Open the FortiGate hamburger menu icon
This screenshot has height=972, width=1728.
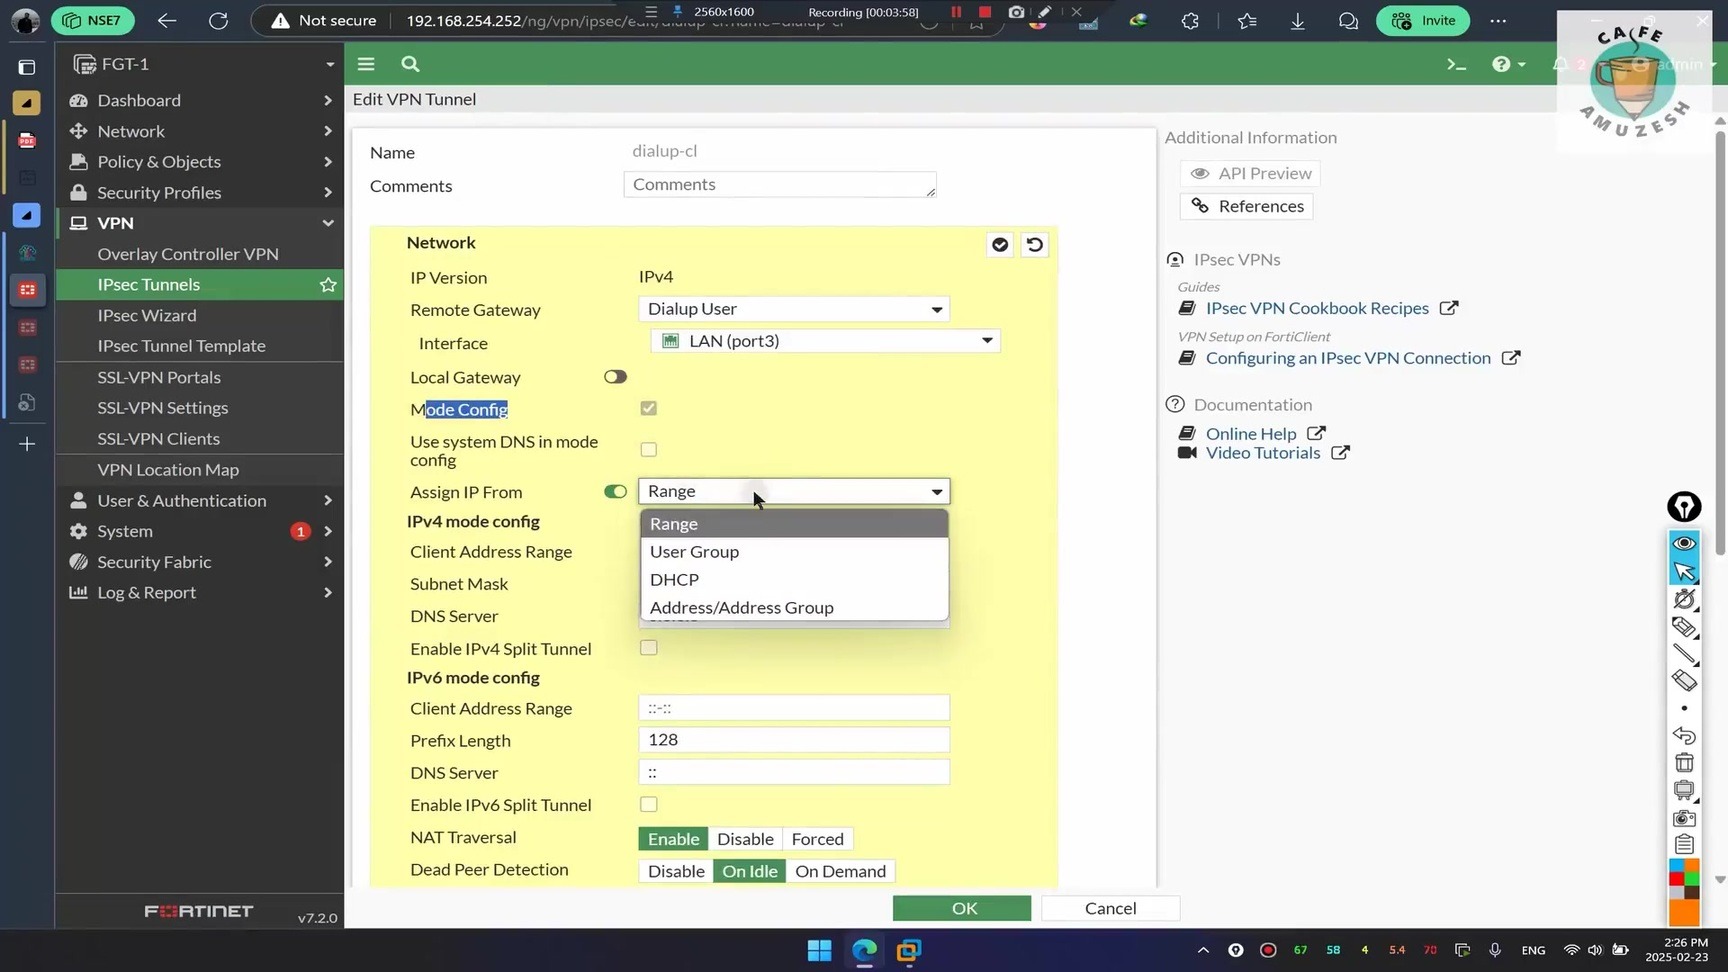pos(366,64)
